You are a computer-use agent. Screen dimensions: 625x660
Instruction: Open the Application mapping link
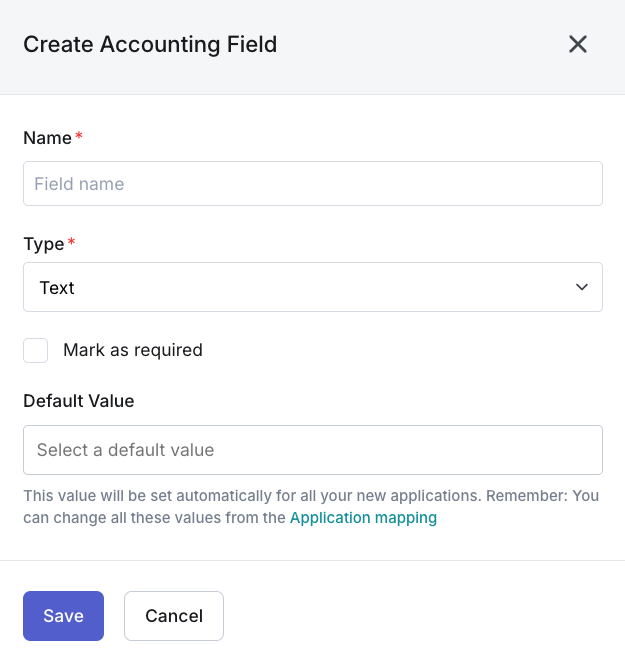(x=363, y=518)
